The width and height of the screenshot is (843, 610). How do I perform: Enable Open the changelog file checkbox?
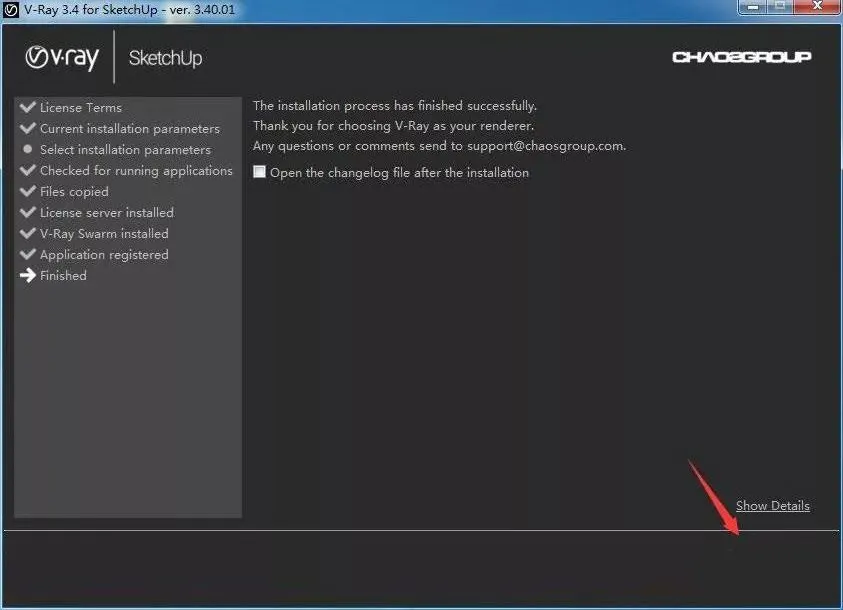pos(259,171)
